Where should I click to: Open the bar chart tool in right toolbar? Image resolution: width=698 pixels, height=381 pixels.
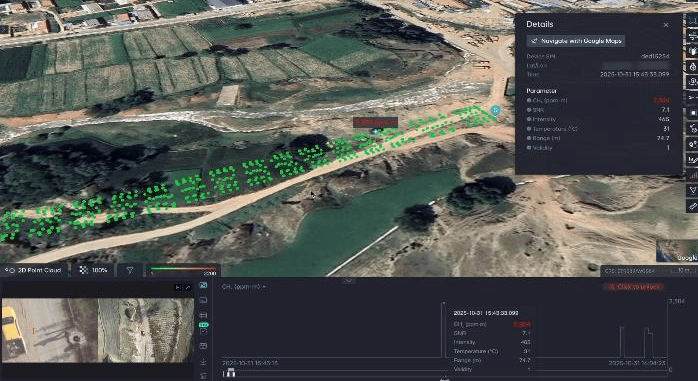point(693,175)
